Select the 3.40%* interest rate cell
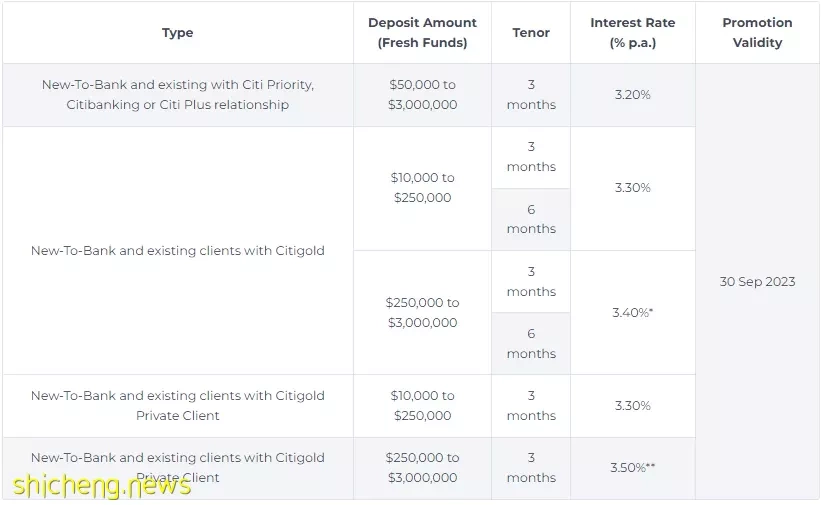This screenshot has height=505, width=823. point(632,312)
